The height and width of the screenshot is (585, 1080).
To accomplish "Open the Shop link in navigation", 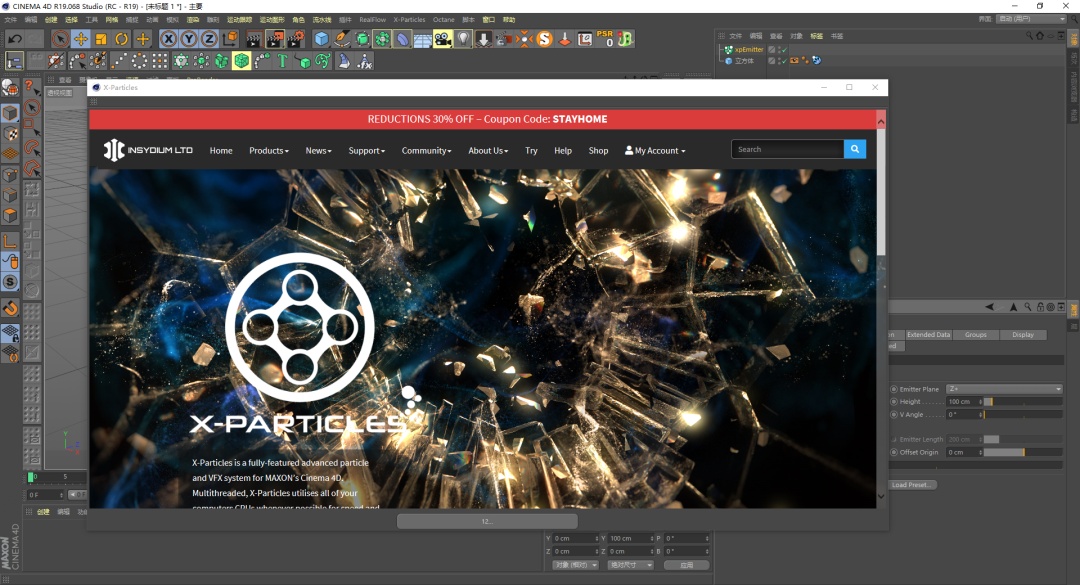I will [598, 151].
